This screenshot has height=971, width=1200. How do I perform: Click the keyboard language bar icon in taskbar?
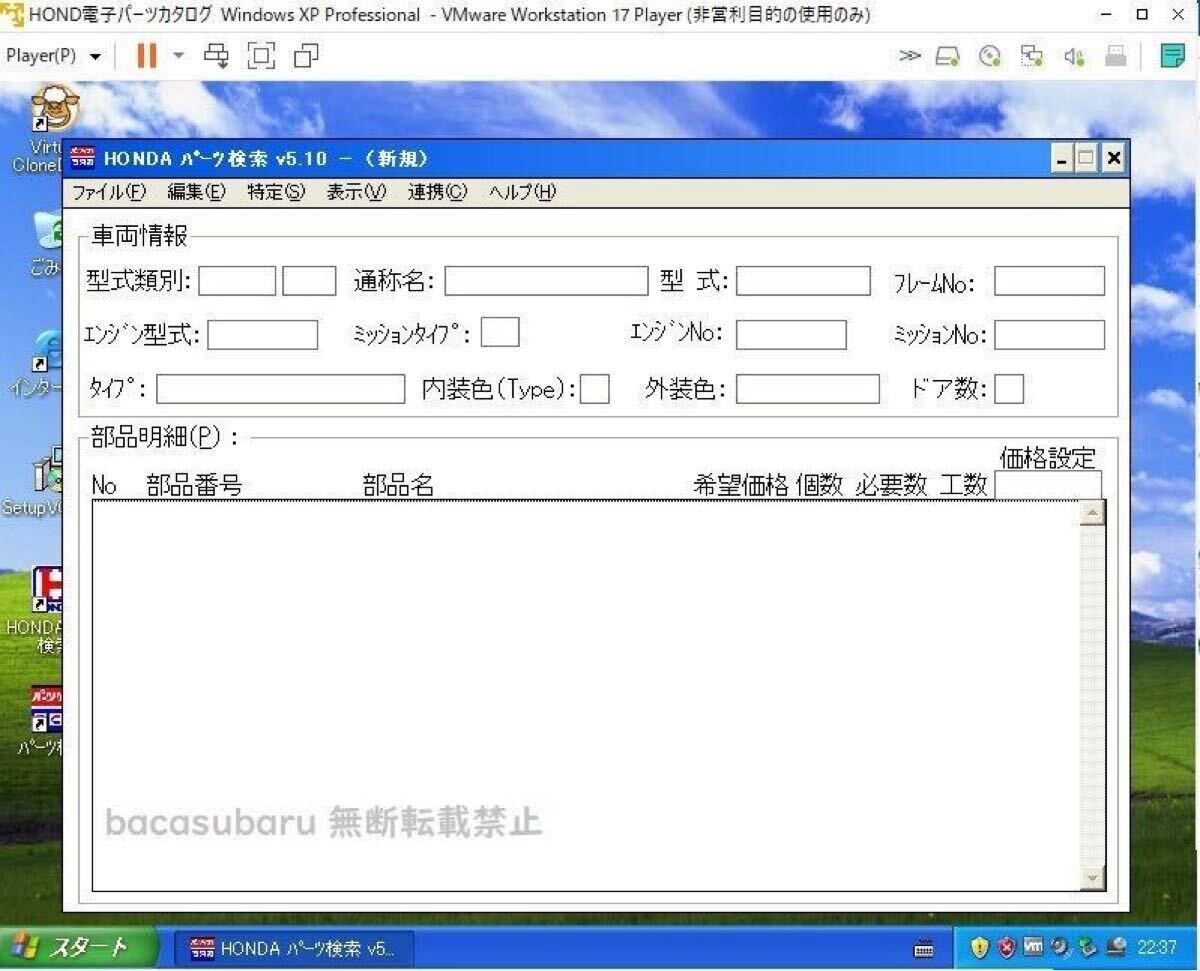(x=925, y=949)
